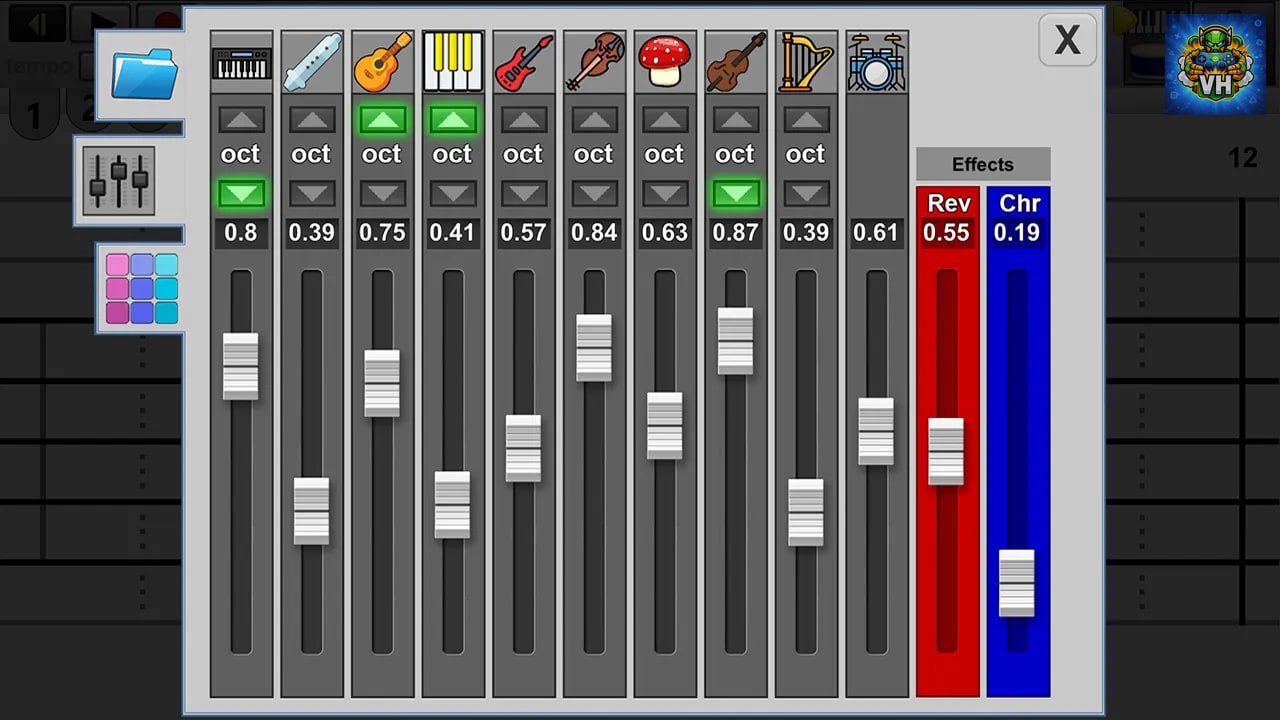This screenshot has height=720, width=1280.
Task: Raise octave on the flute channel
Action: pyautogui.click(x=312, y=120)
